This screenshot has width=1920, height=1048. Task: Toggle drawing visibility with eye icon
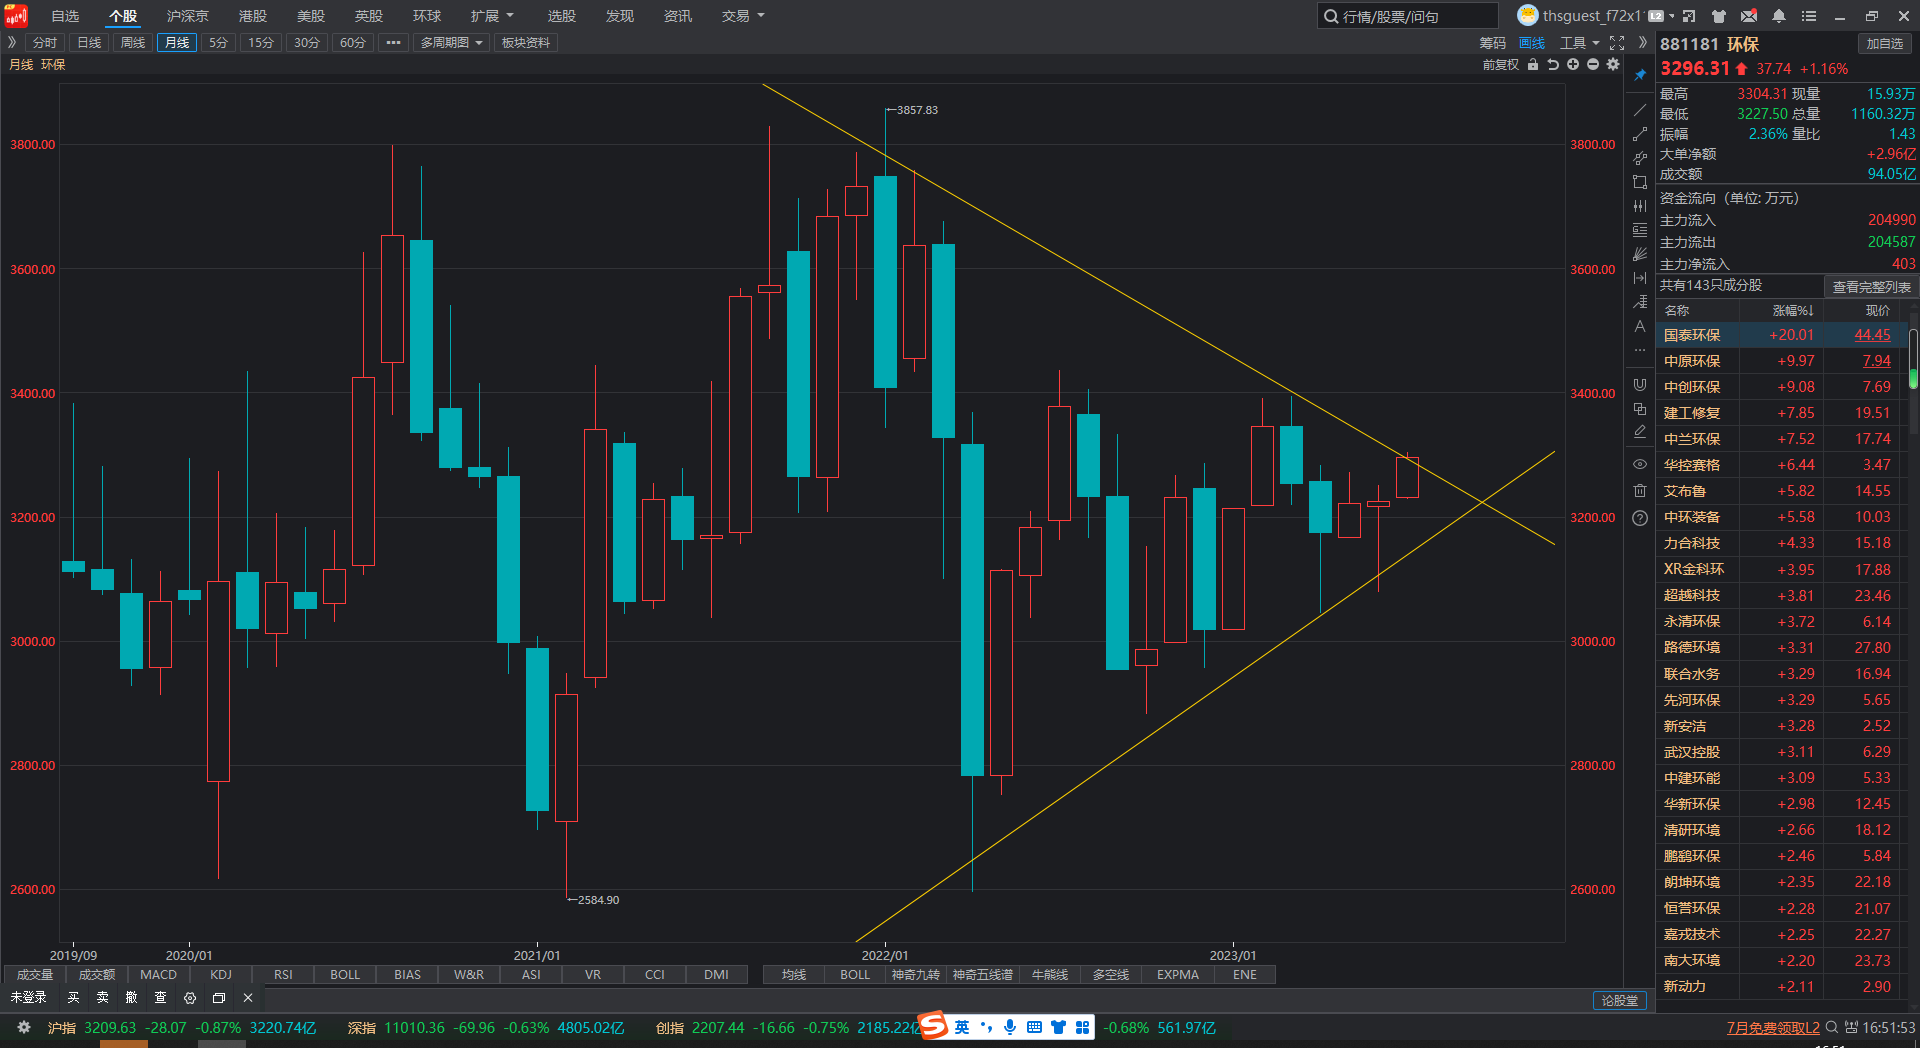[1640, 464]
